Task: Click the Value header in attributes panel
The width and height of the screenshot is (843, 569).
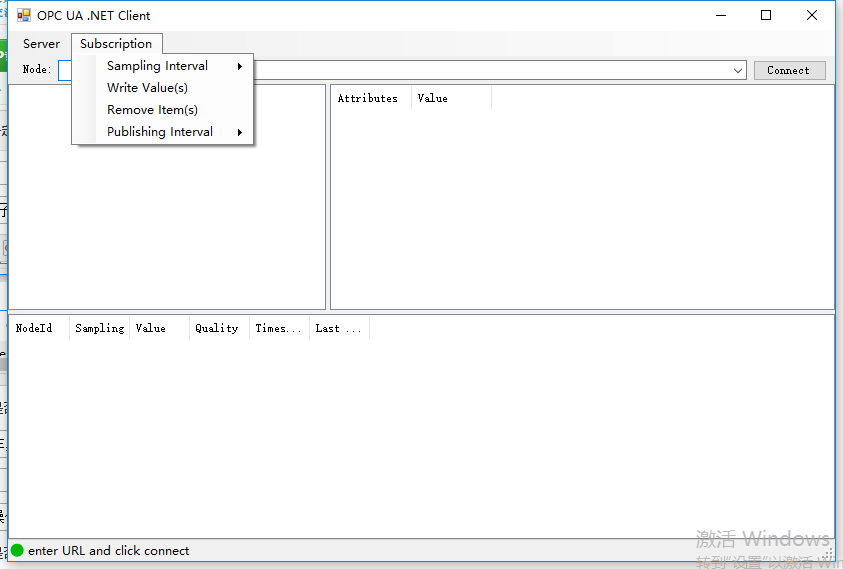Action: coord(452,98)
